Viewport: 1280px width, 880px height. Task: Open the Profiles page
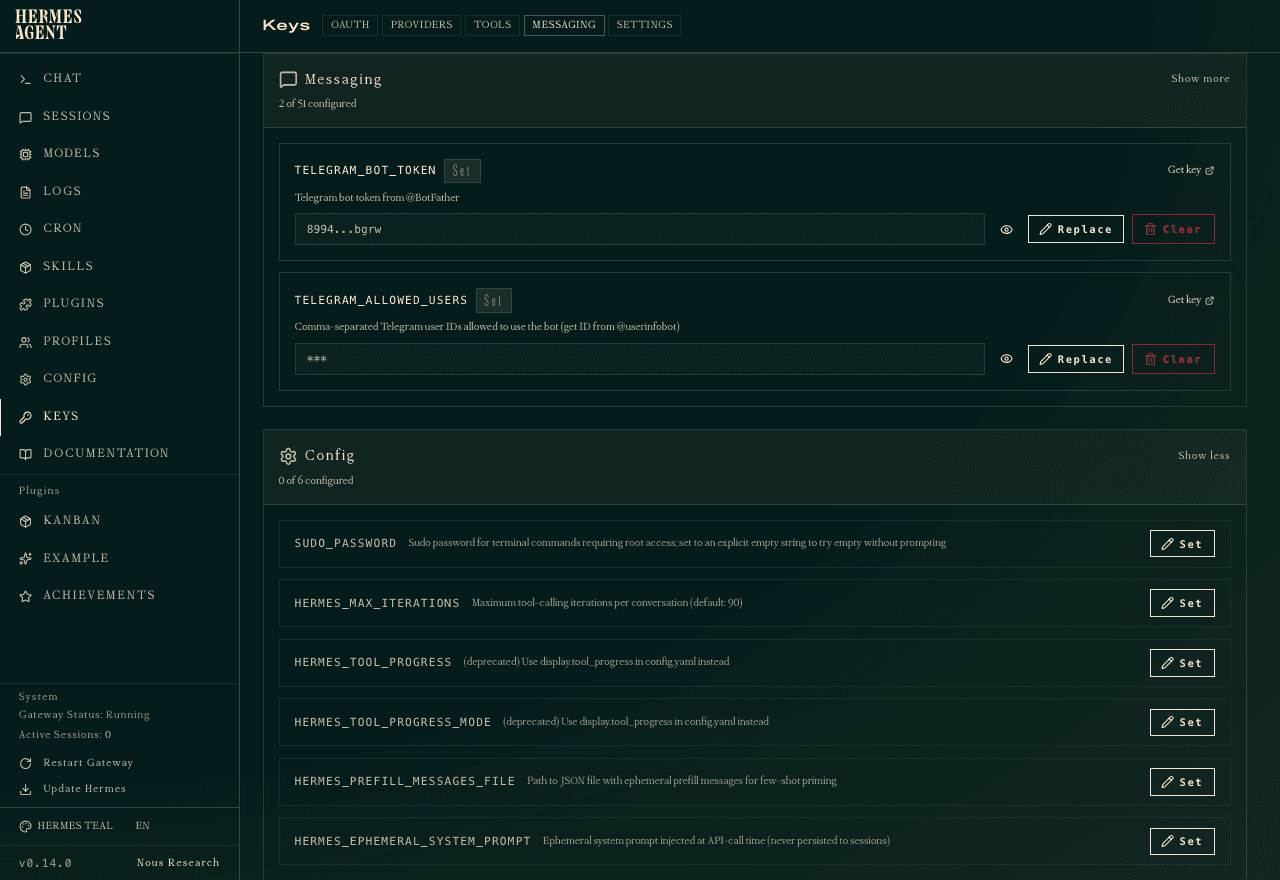coord(120,342)
